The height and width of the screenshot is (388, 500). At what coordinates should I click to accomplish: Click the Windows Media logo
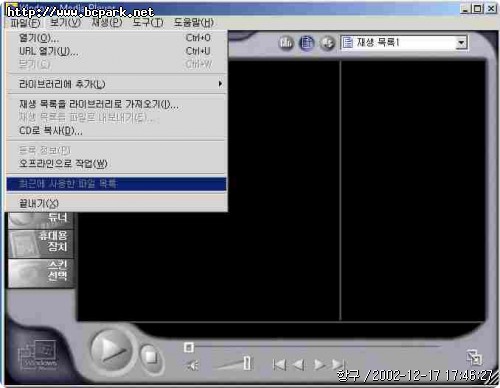coord(38,355)
